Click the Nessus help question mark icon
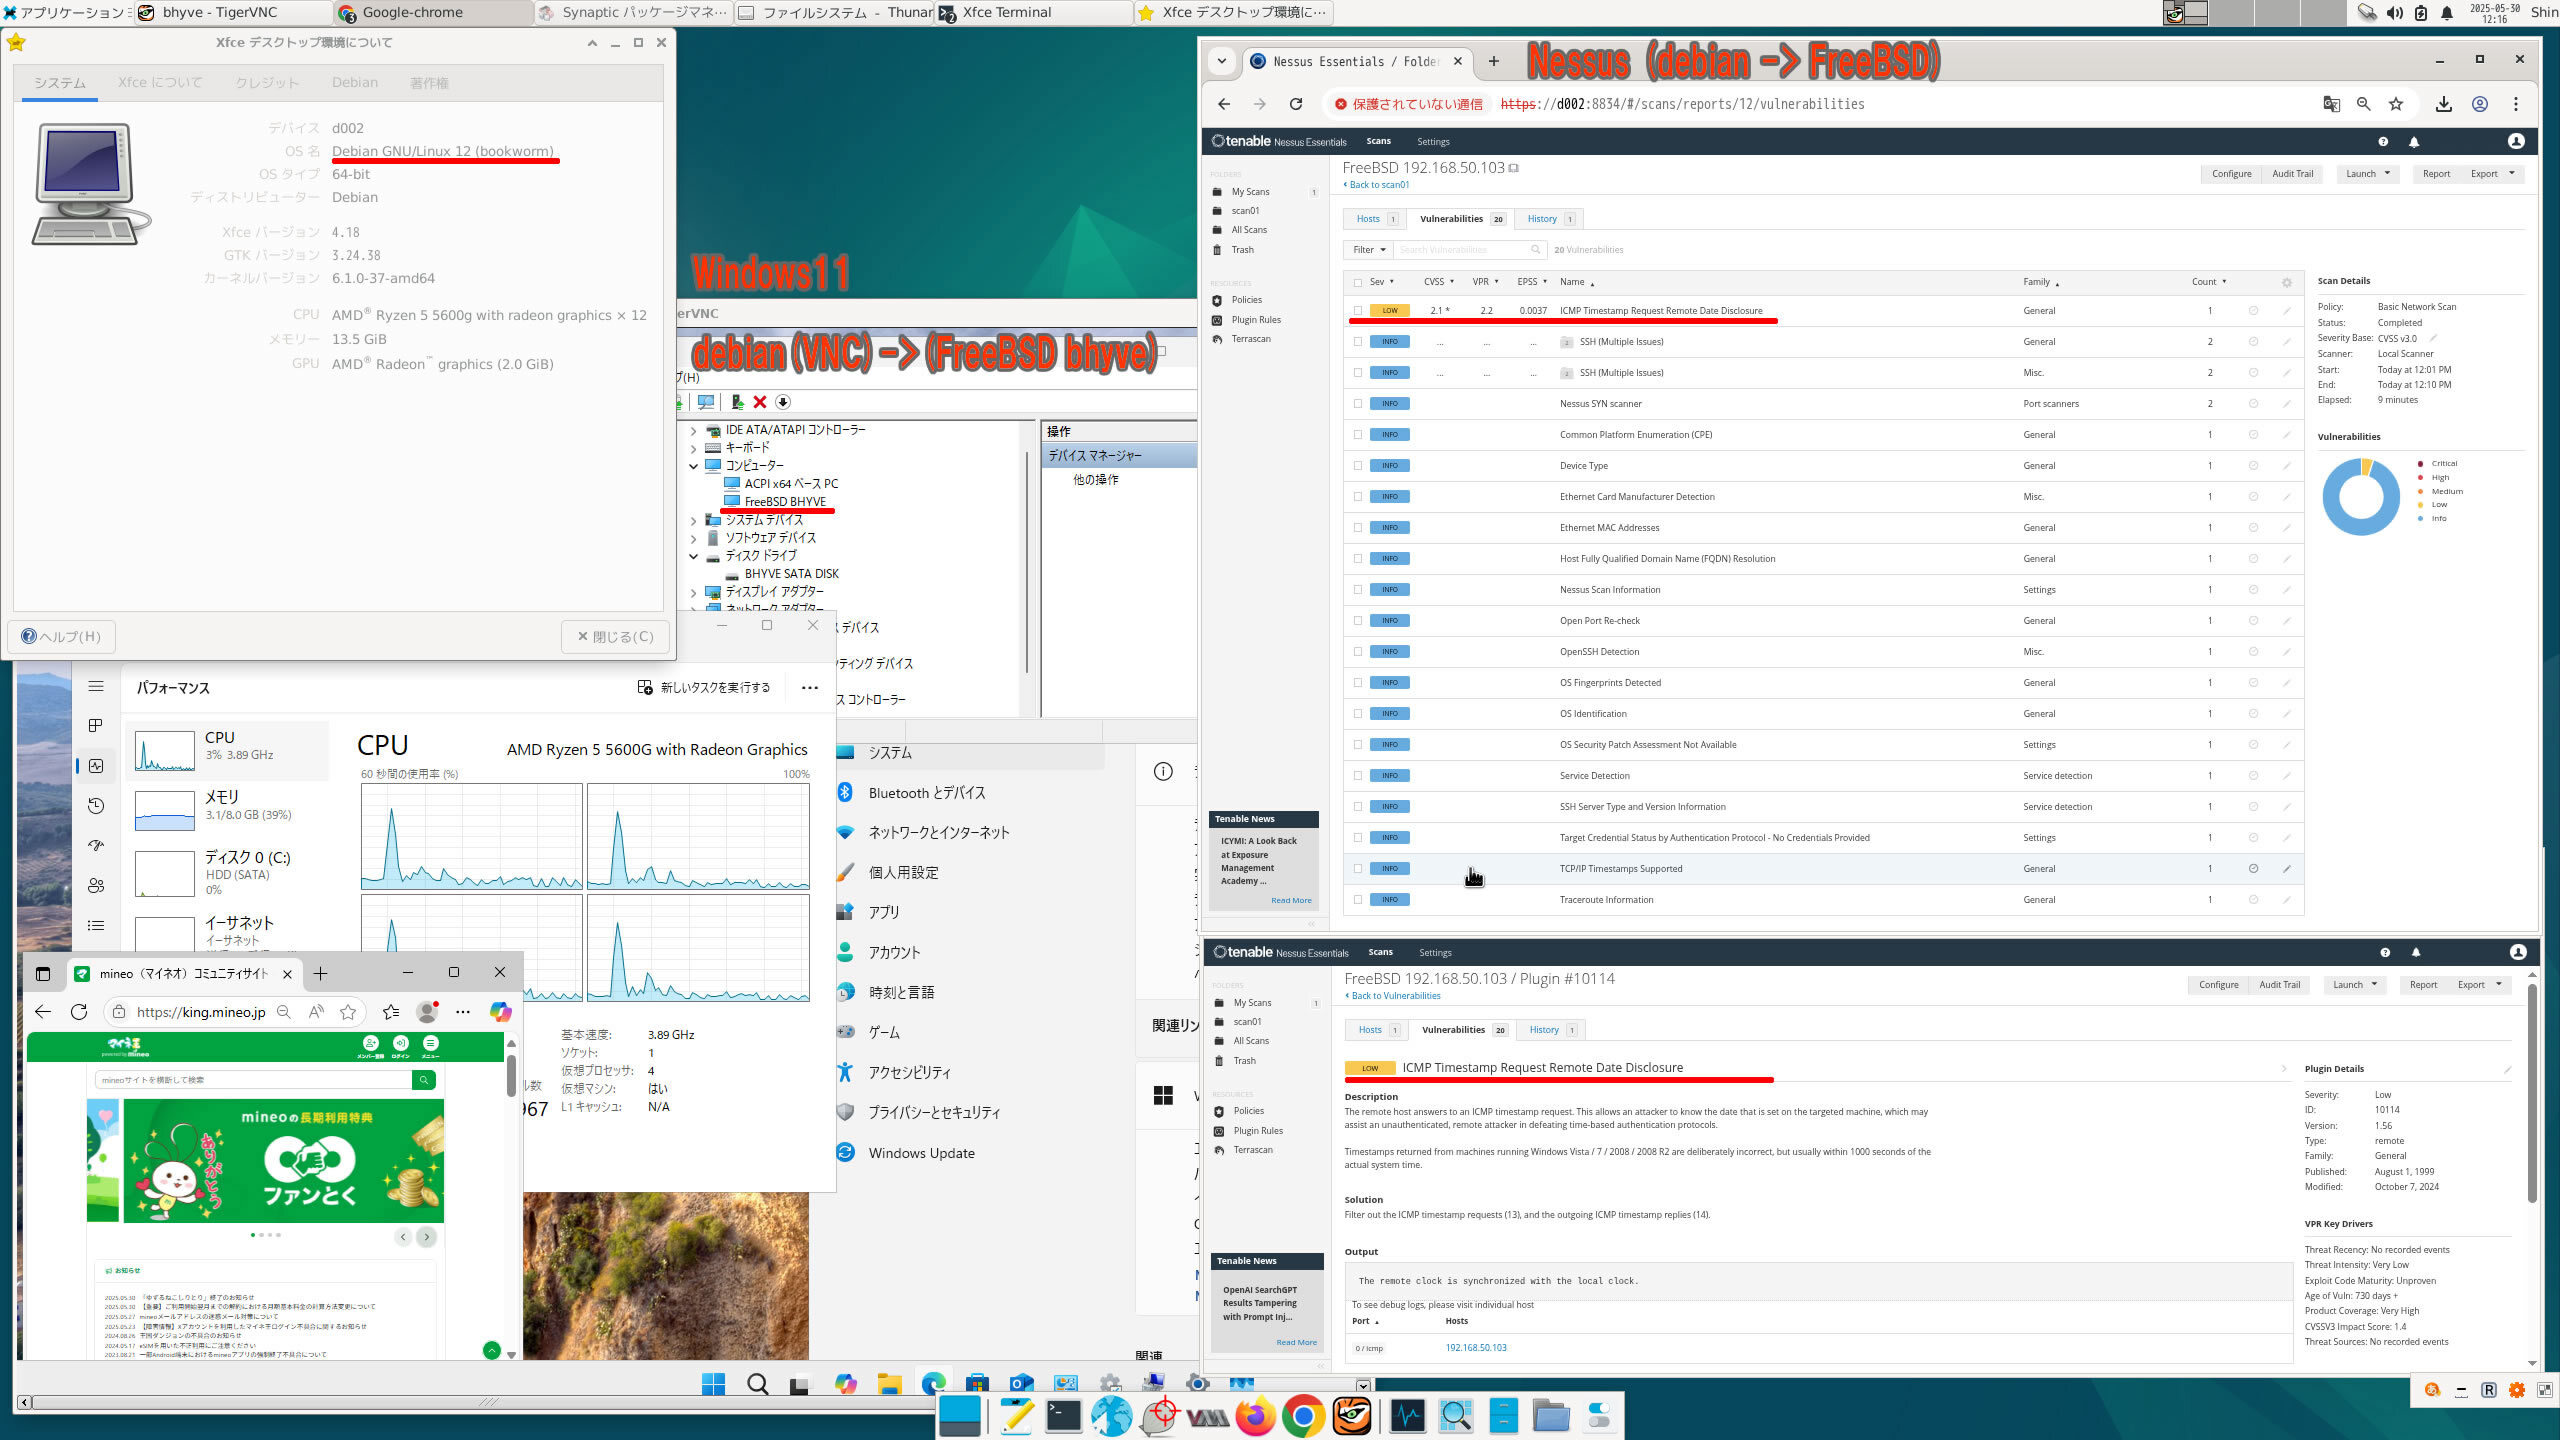 coord(2383,142)
